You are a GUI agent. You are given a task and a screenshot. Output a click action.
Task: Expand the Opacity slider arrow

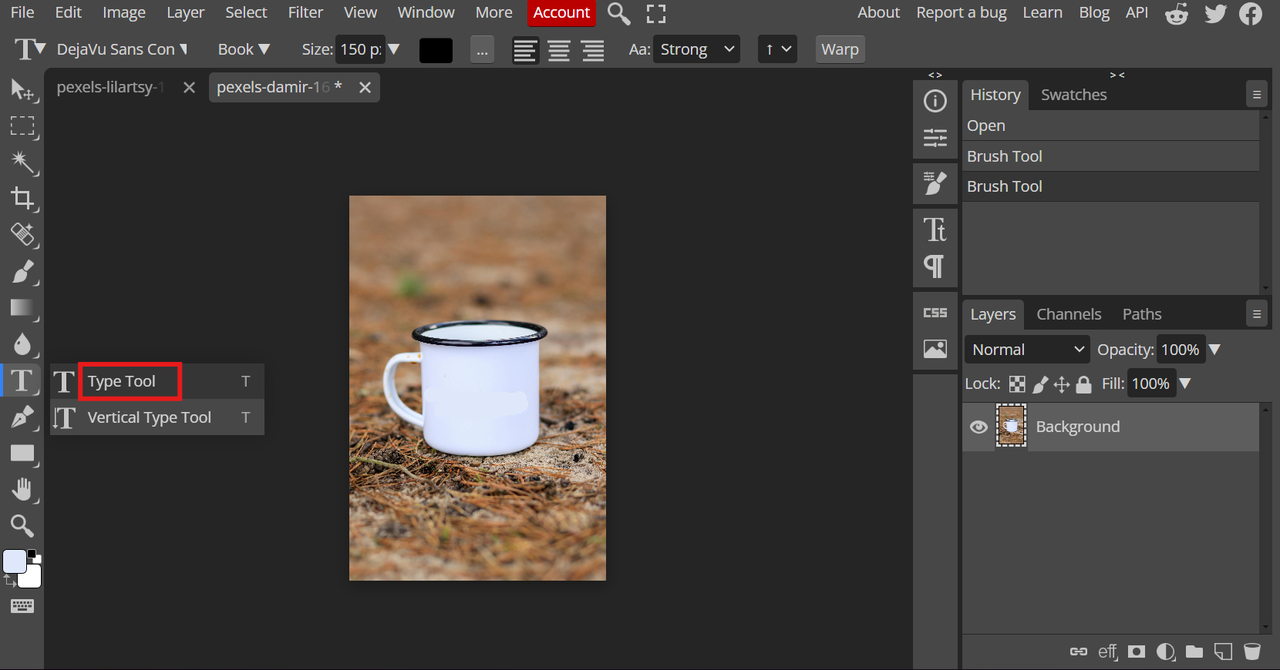[x=1214, y=349]
